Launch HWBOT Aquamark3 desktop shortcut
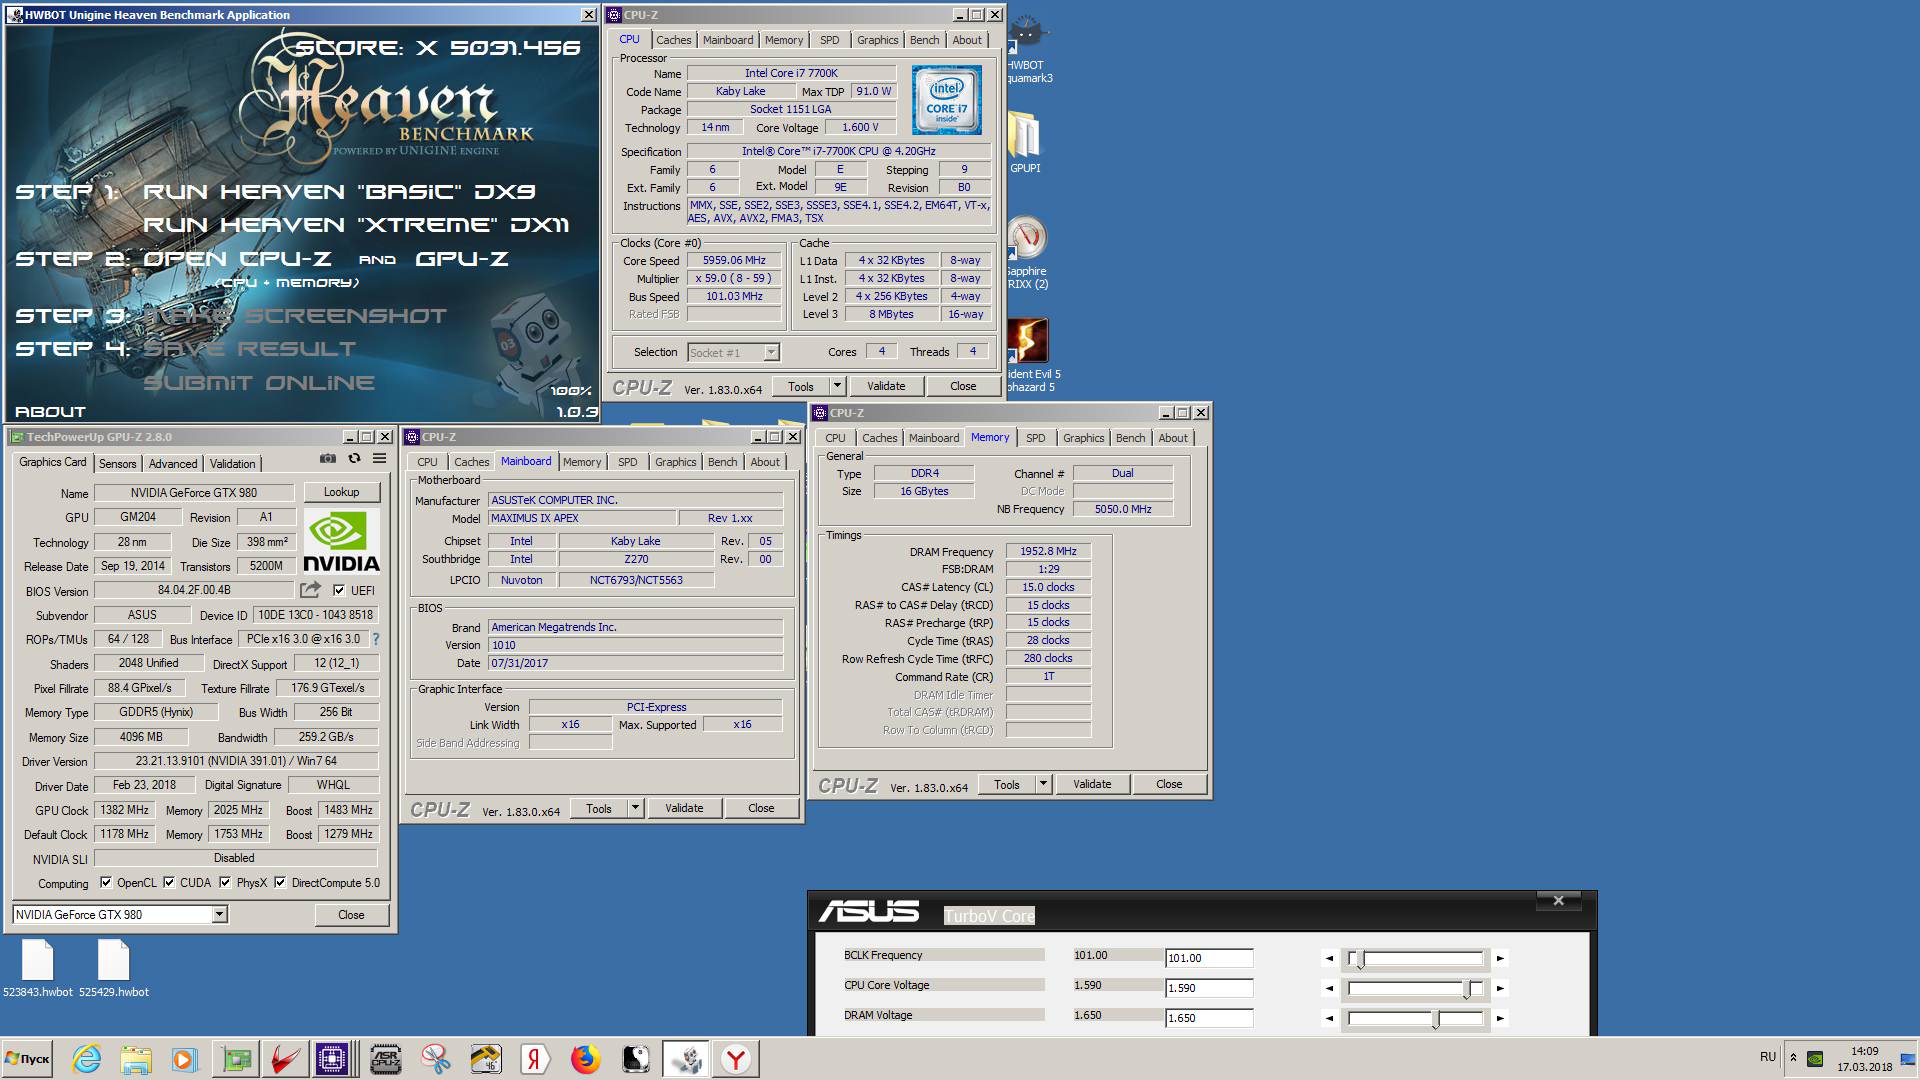The height and width of the screenshot is (1080, 1920). point(1028,50)
